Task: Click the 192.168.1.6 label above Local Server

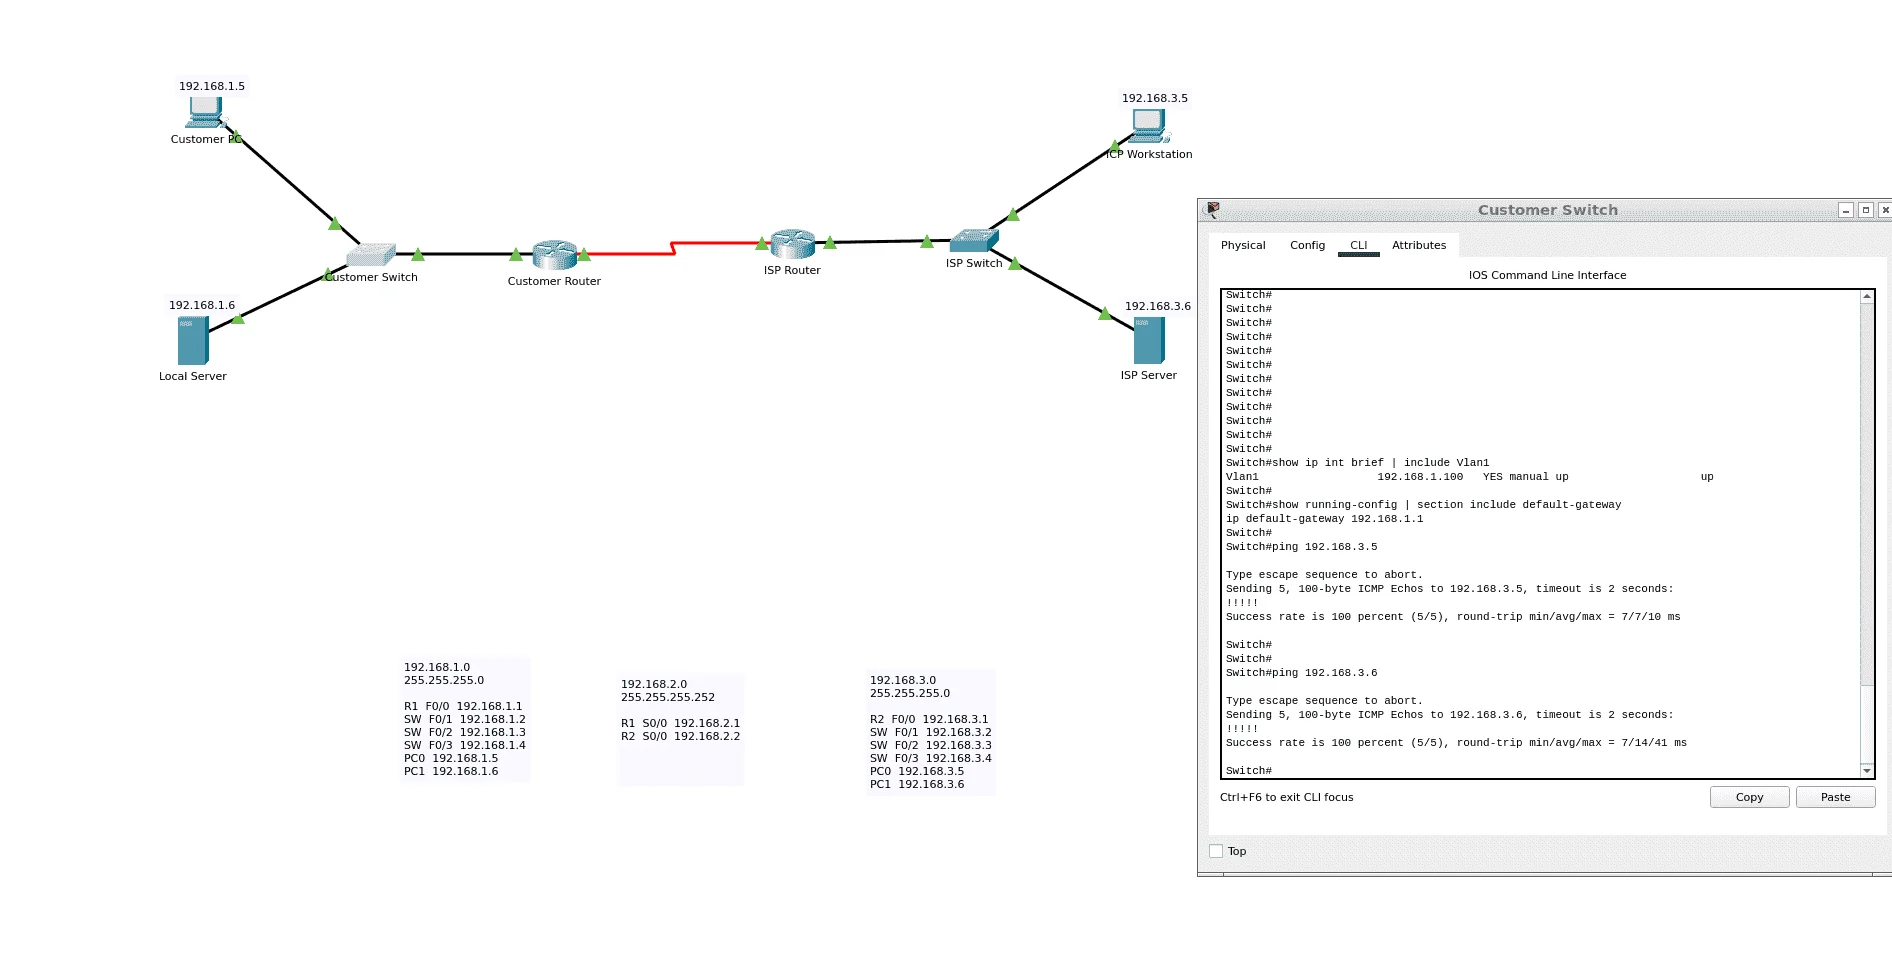Action: click(202, 305)
